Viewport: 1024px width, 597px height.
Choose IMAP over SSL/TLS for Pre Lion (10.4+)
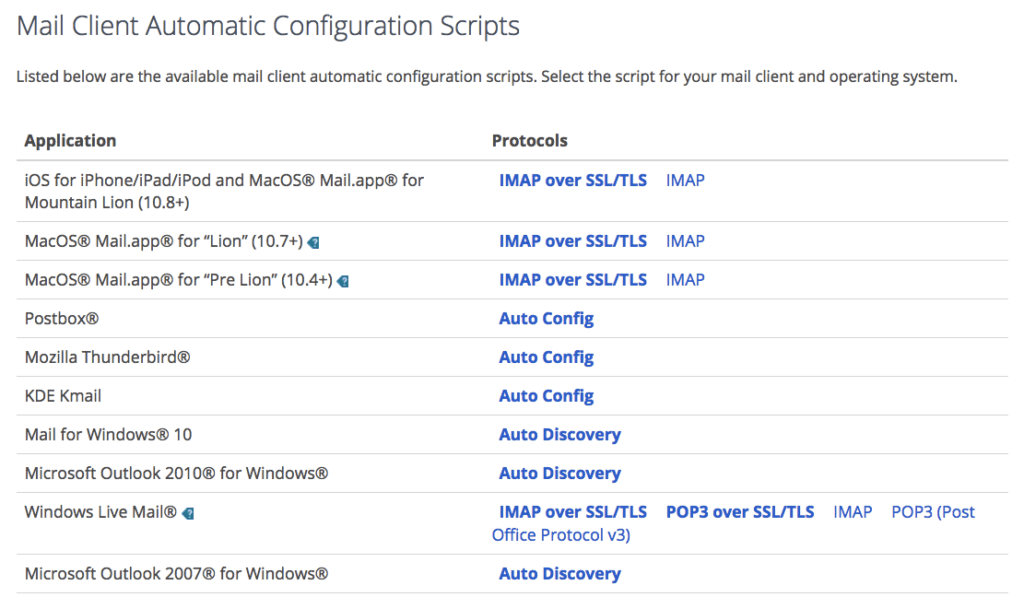coord(573,280)
